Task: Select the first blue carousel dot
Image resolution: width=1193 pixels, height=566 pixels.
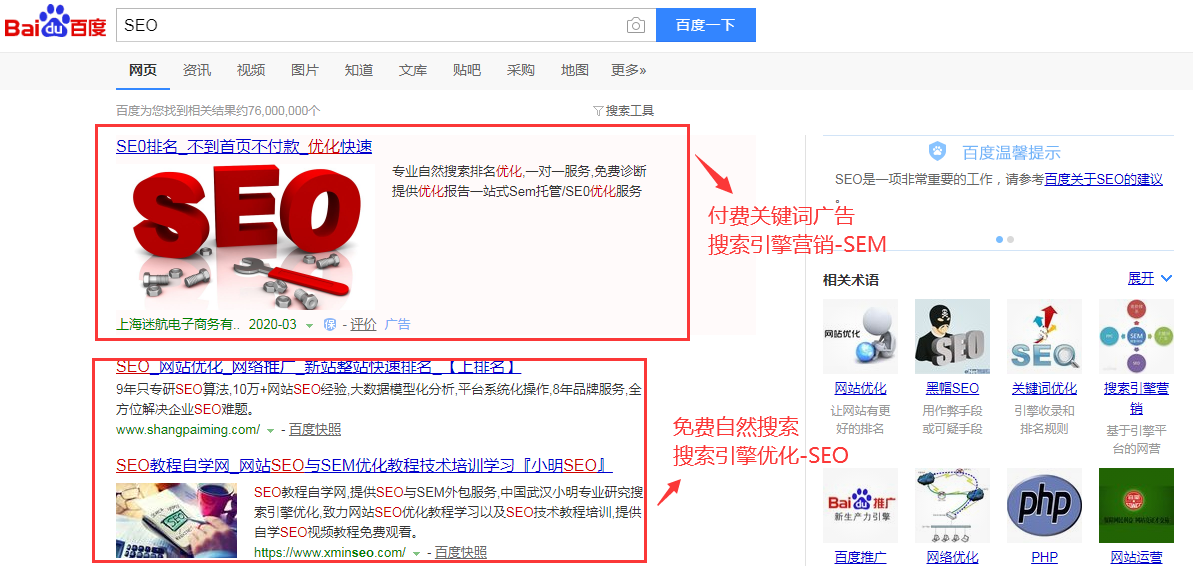Action: (999, 239)
